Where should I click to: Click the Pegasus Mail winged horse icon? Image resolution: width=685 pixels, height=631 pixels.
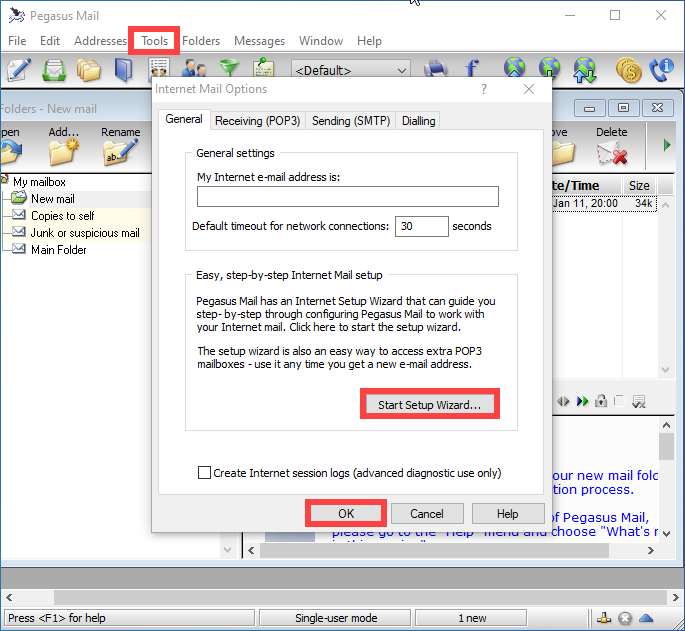pyautogui.click(x=17, y=15)
